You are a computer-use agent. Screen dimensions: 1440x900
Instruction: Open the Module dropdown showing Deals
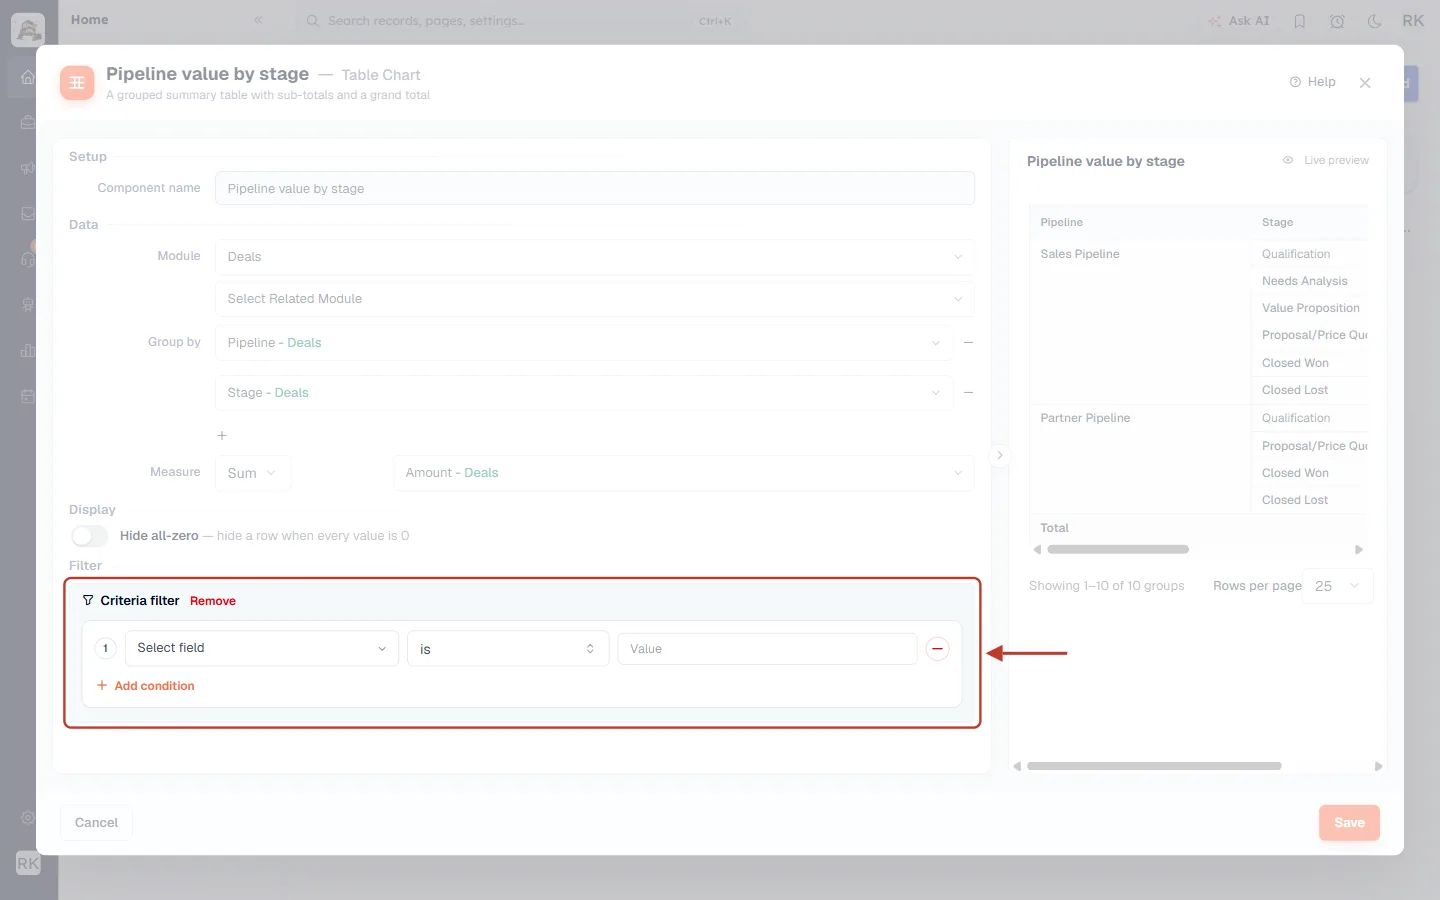595,257
